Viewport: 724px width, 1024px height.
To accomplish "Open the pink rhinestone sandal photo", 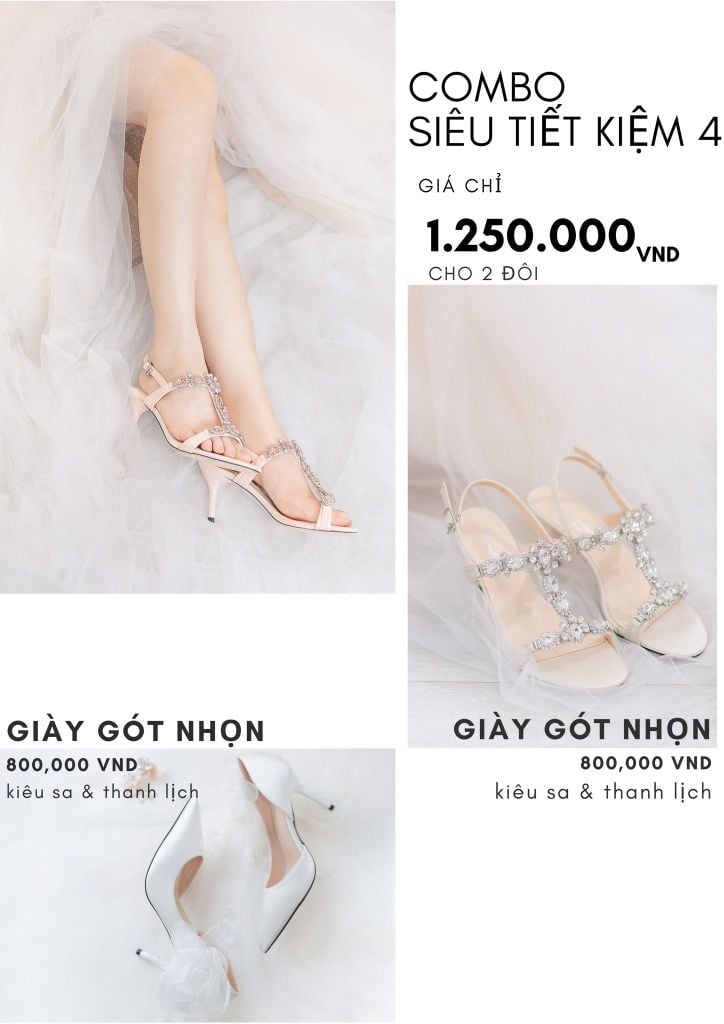I will pyautogui.click(x=197, y=297).
